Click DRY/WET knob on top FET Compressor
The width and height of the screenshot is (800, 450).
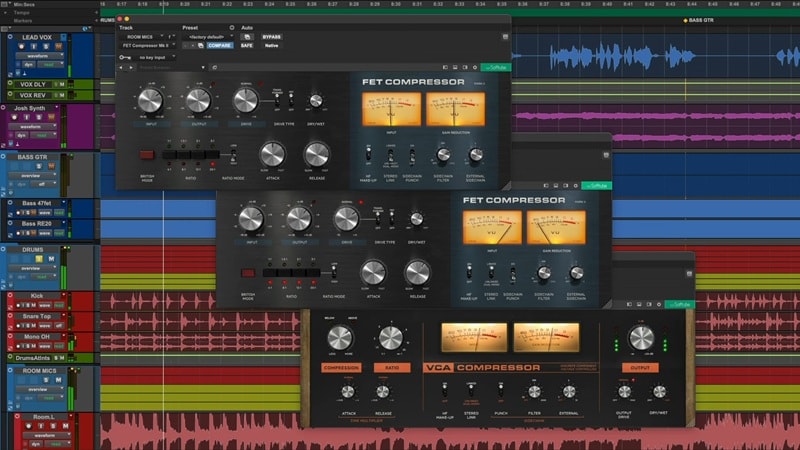coord(316,101)
